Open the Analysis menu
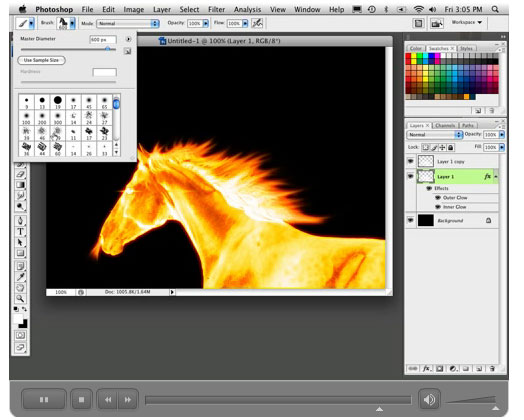The width and height of the screenshot is (524, 420). [x=247, y=9]
